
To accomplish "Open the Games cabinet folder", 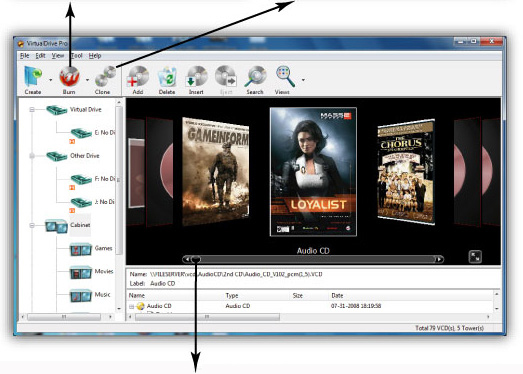I will coord(103,248).
